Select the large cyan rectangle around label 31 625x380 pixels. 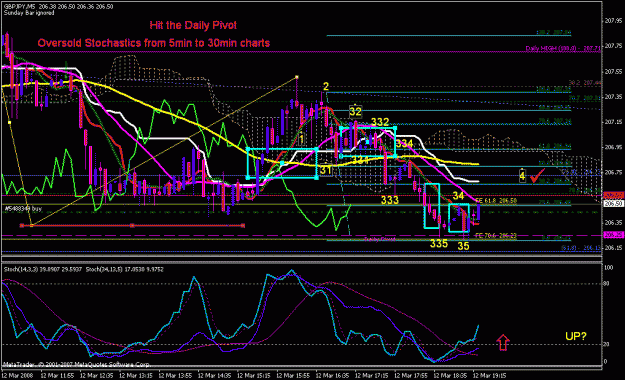pyautogui.click(x=282, y=163)
